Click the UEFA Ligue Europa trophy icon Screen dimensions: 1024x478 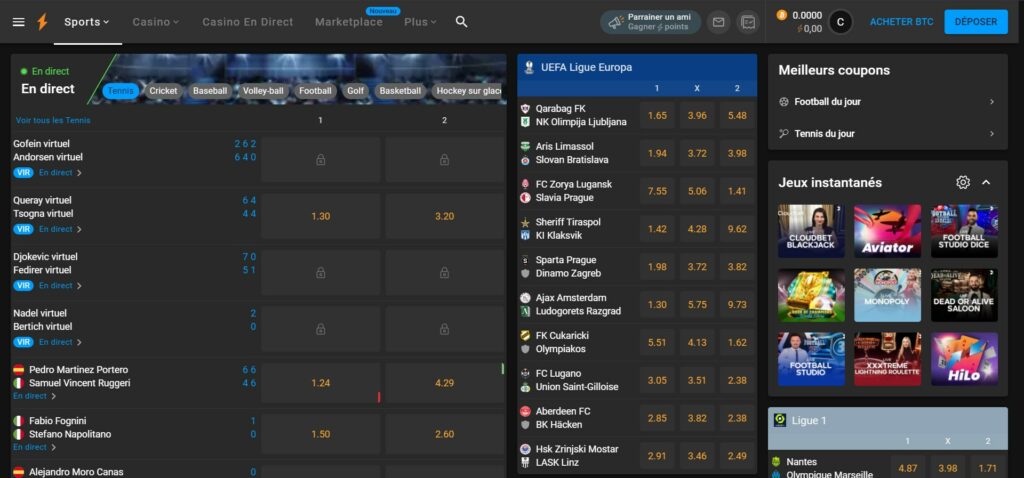click(528, 67)
